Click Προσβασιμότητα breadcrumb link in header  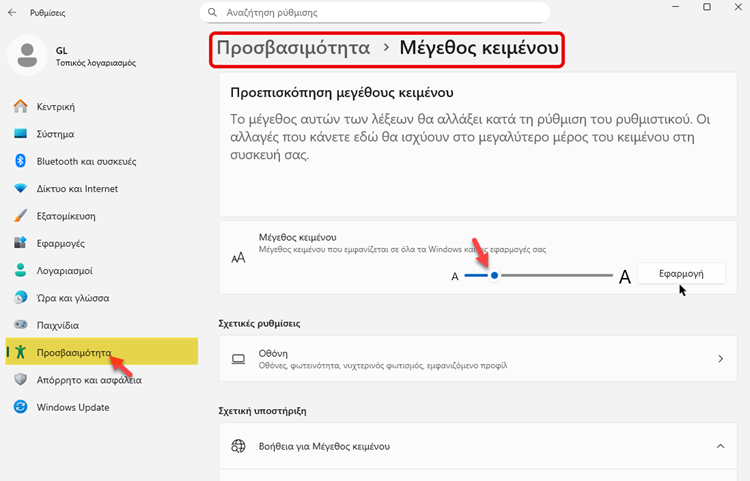point(293,47)
